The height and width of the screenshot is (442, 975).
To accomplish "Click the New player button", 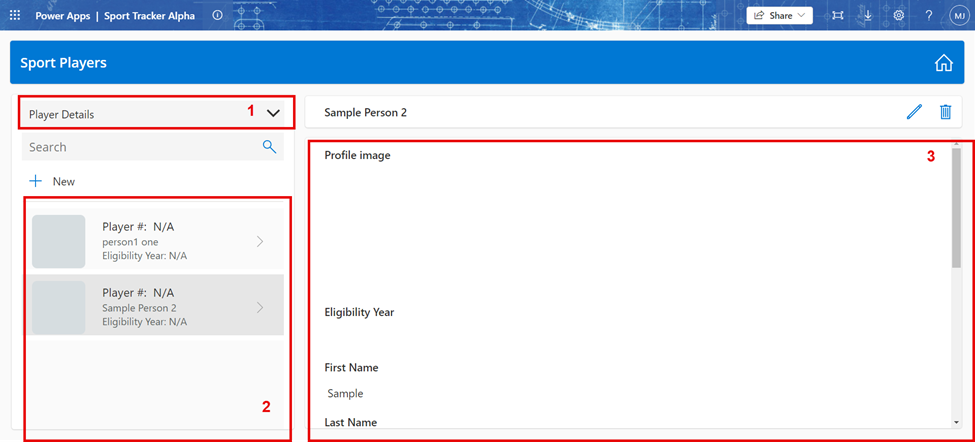I will click(52, 181).
